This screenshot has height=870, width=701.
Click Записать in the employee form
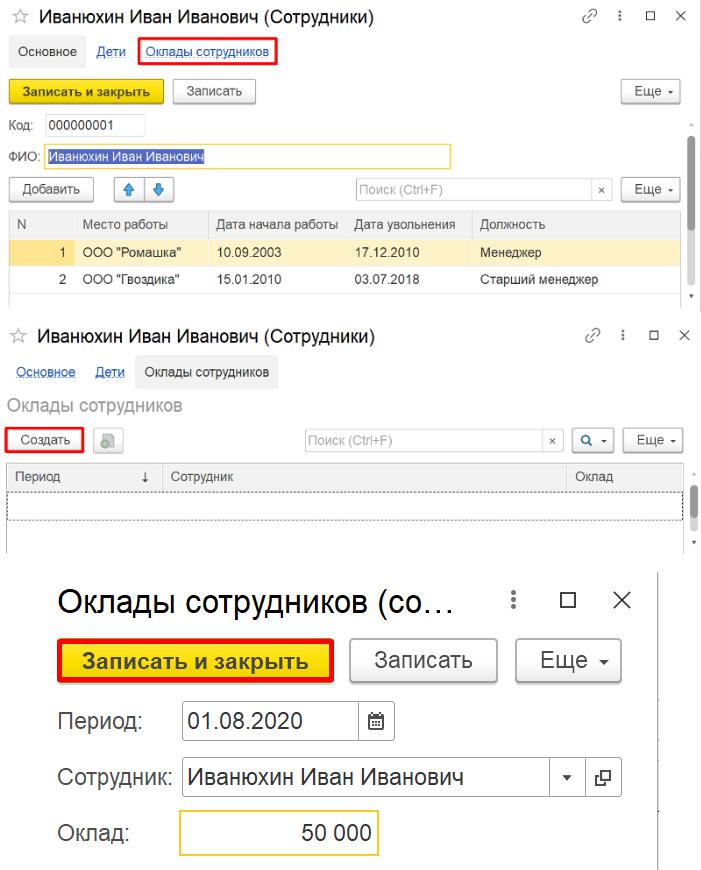pos(214,92)
